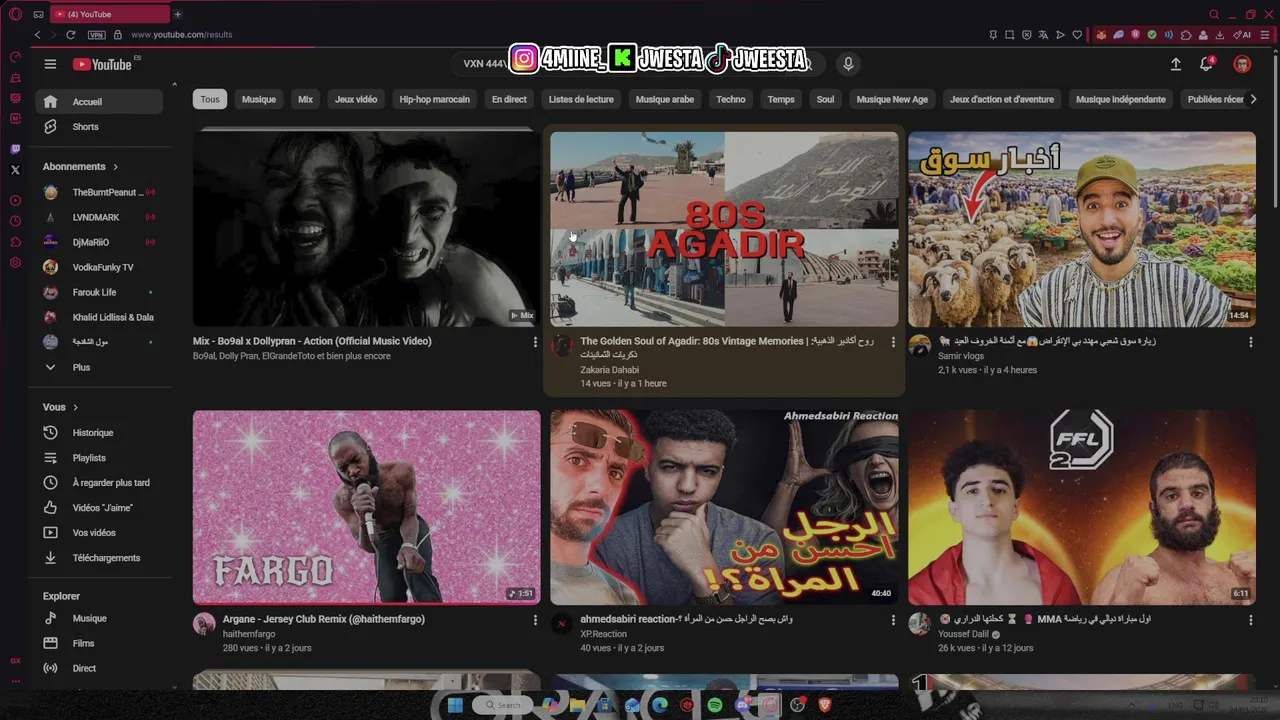The image size is (1280, 720).
Task: Expand the Abonnements section chevron
Action: (115, 167)
